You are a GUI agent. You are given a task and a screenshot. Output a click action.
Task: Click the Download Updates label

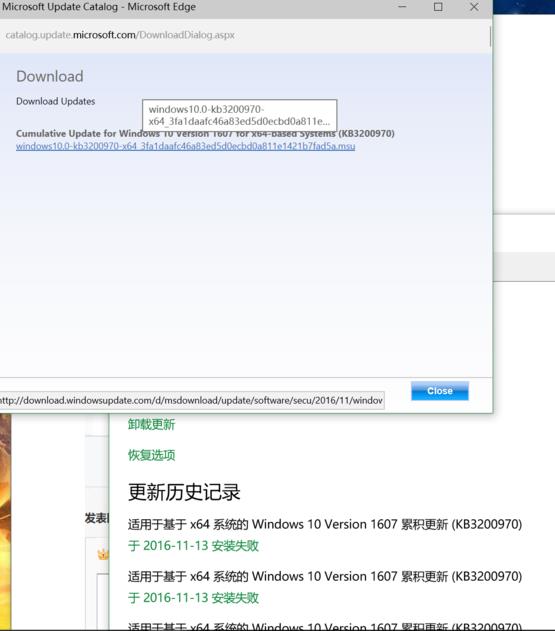click(x=56, y=101)
